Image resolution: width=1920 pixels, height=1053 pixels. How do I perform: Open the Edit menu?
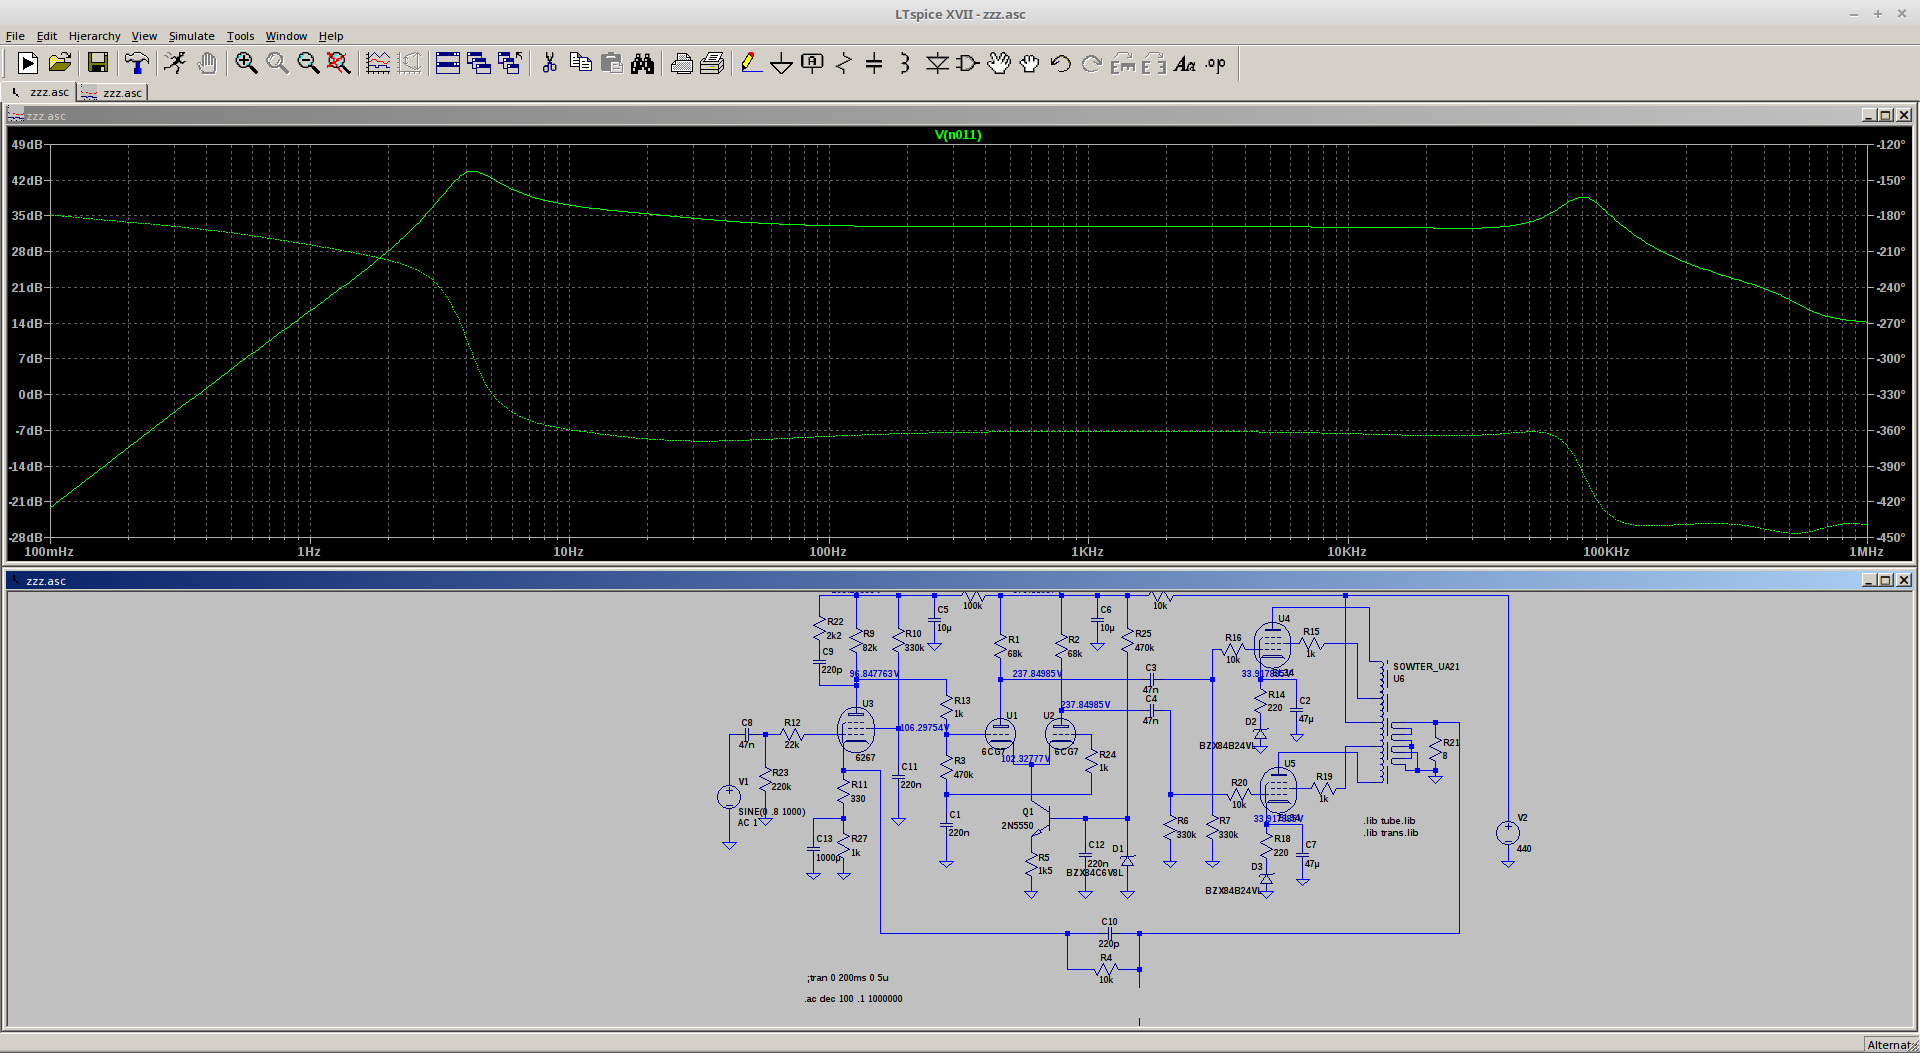coord(47,36)
